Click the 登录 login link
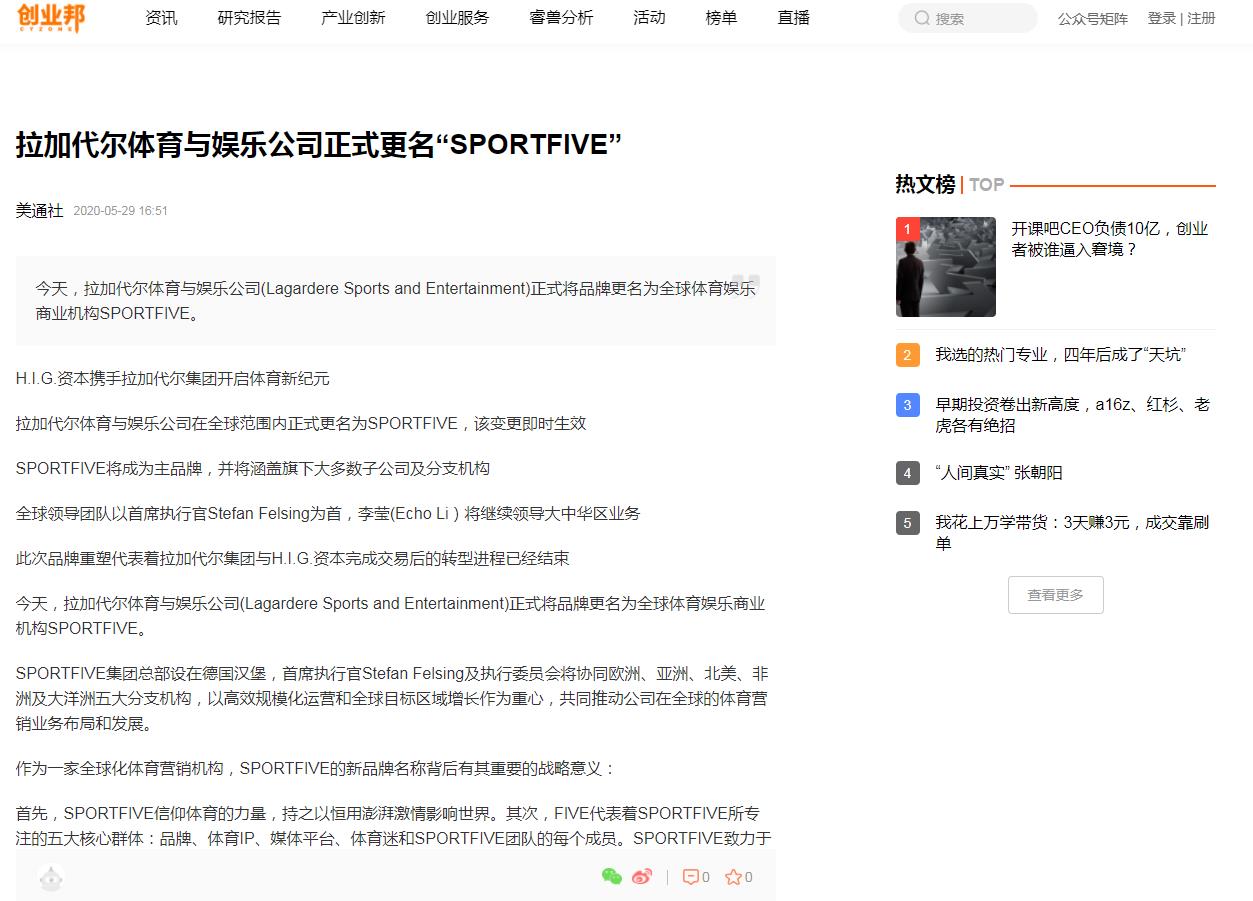 tap(1161, 18)
